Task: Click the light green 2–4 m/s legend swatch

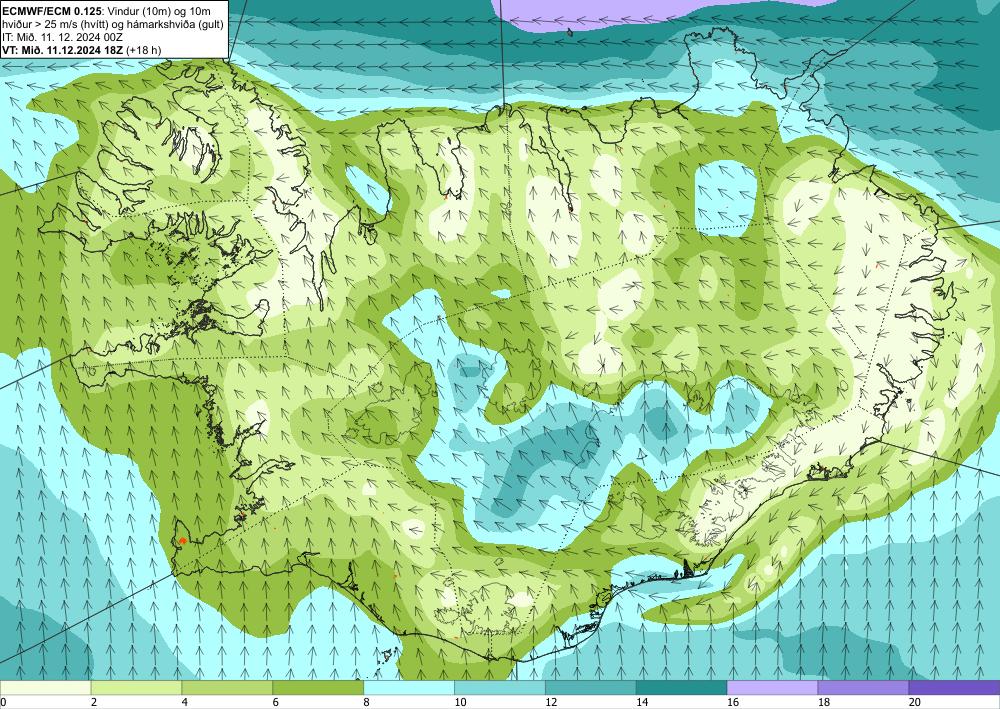Action: (136, 687)
